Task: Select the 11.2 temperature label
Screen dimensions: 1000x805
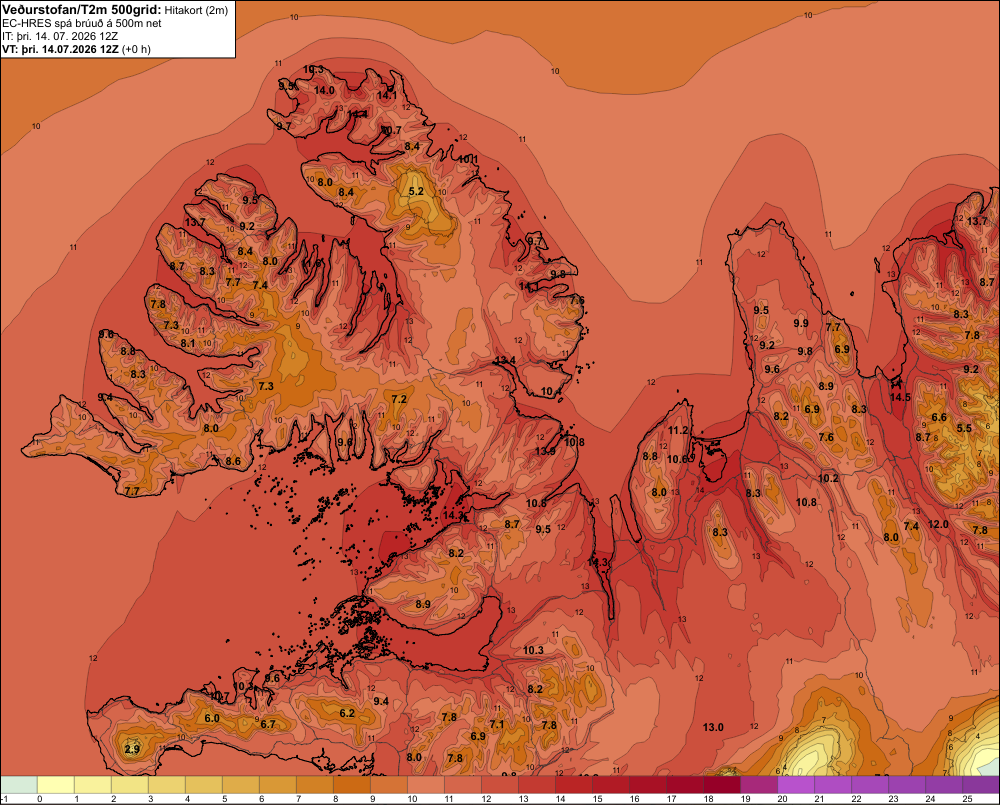Action: tap(678, 431)
